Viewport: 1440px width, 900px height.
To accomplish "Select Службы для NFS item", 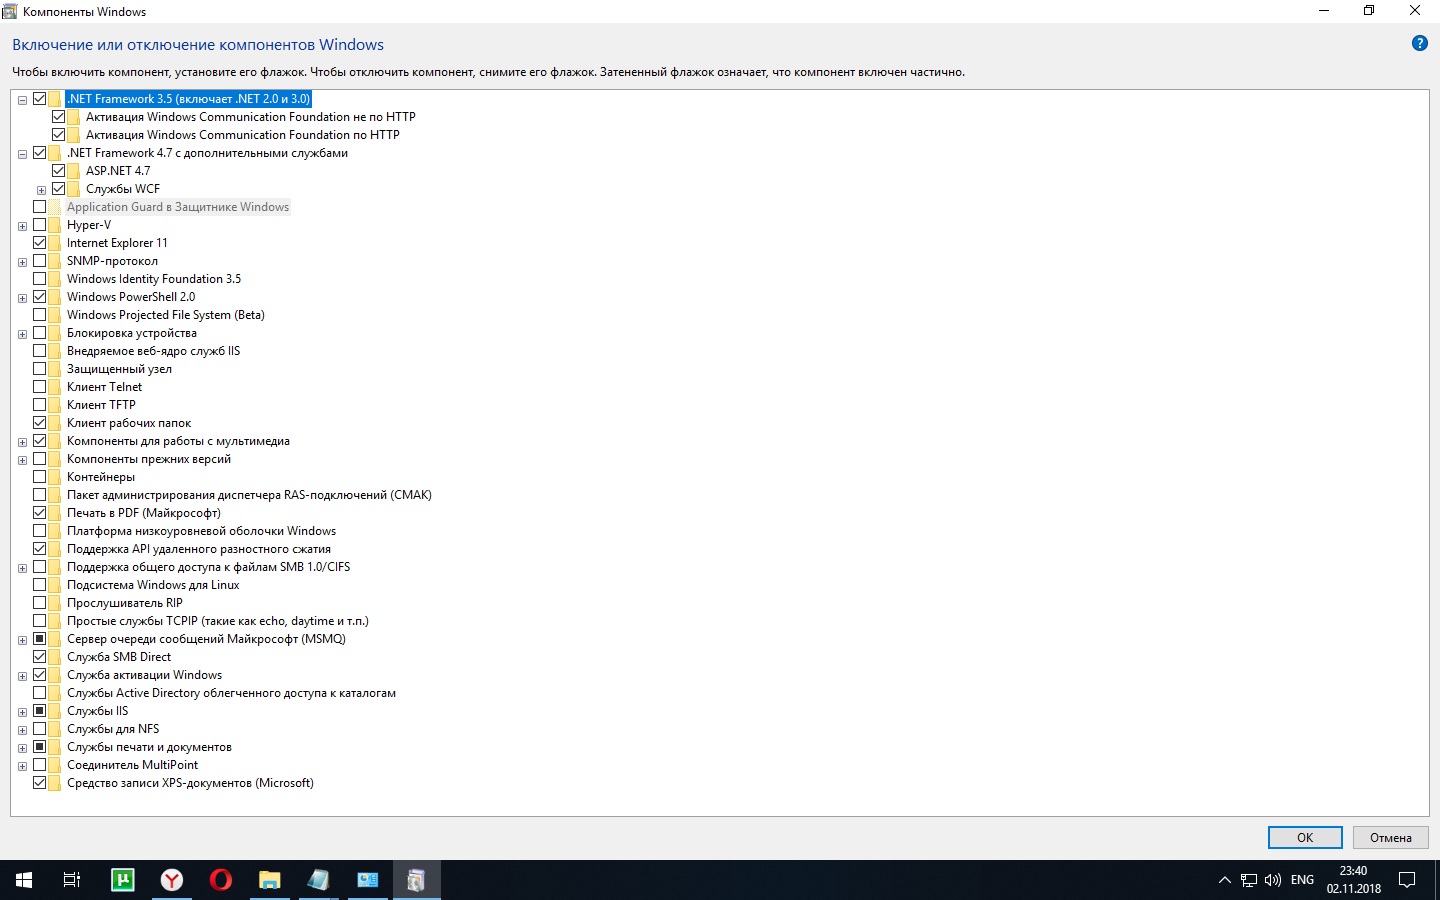I will [113, 729].
